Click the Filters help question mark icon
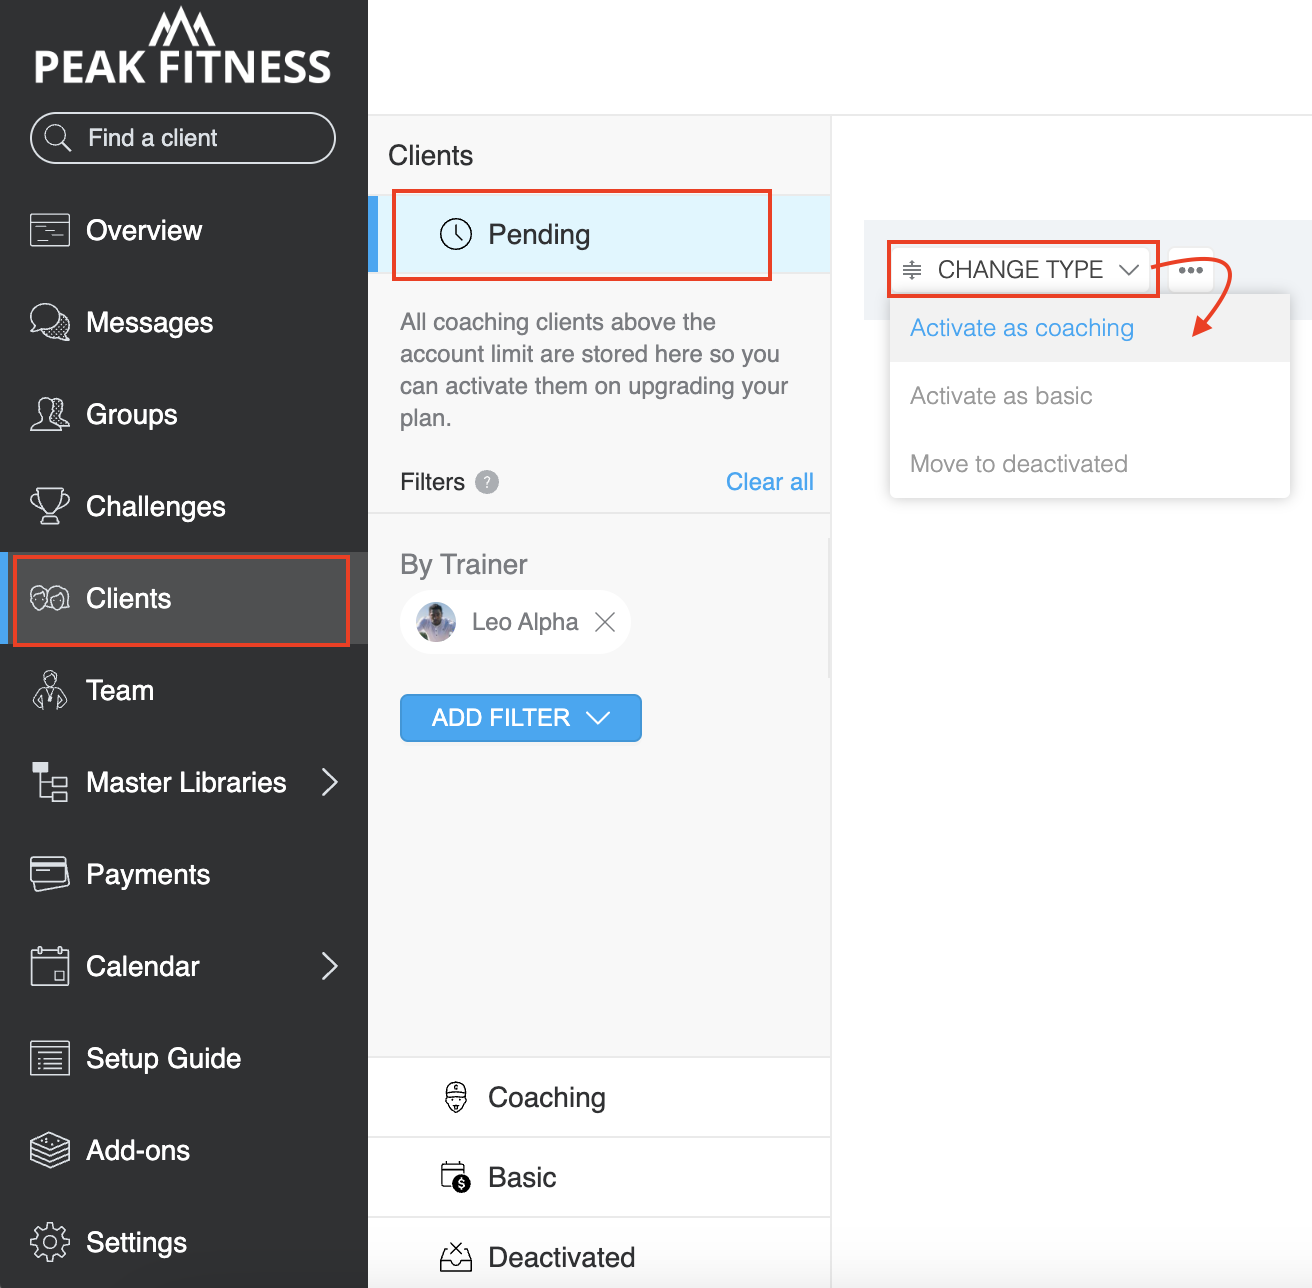Image resolution: width=1312 pixels, height=1288 pixels. click(487, 482)
